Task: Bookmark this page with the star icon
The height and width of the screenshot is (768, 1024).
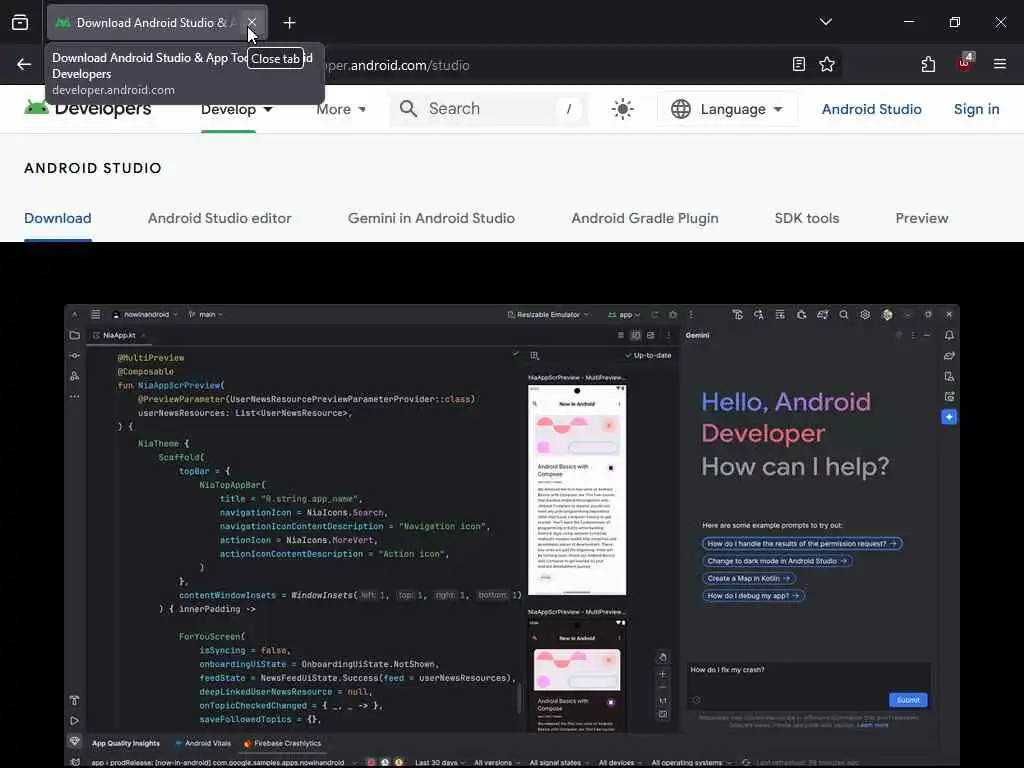Action: click(827, 64)
